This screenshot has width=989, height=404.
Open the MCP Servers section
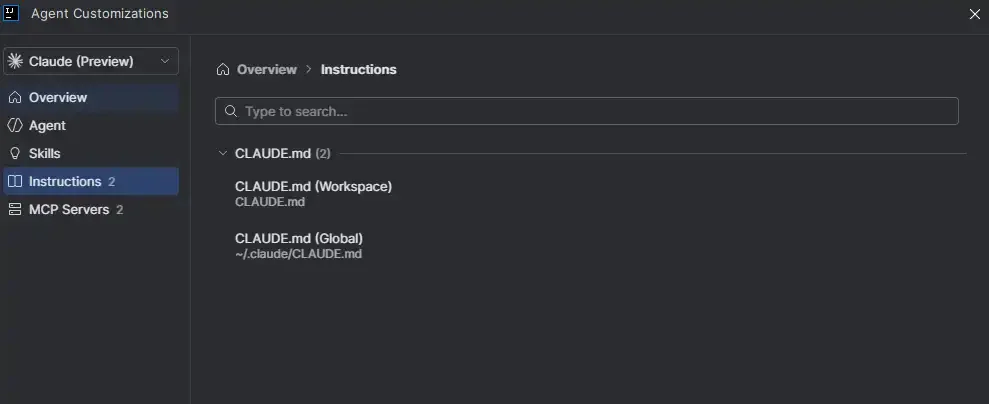[x=91, y=209]
